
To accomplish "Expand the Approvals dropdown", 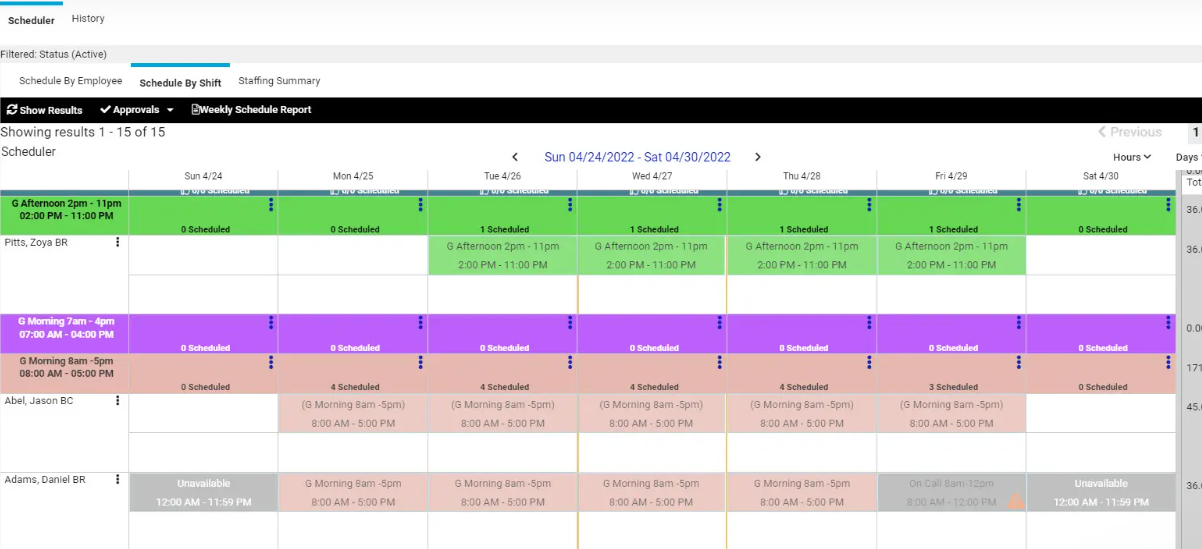I will click(137, 110).
